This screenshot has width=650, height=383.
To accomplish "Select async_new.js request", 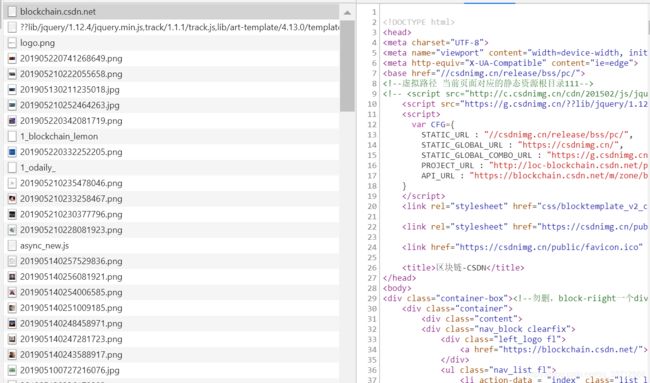I will (x=171, y=246).
